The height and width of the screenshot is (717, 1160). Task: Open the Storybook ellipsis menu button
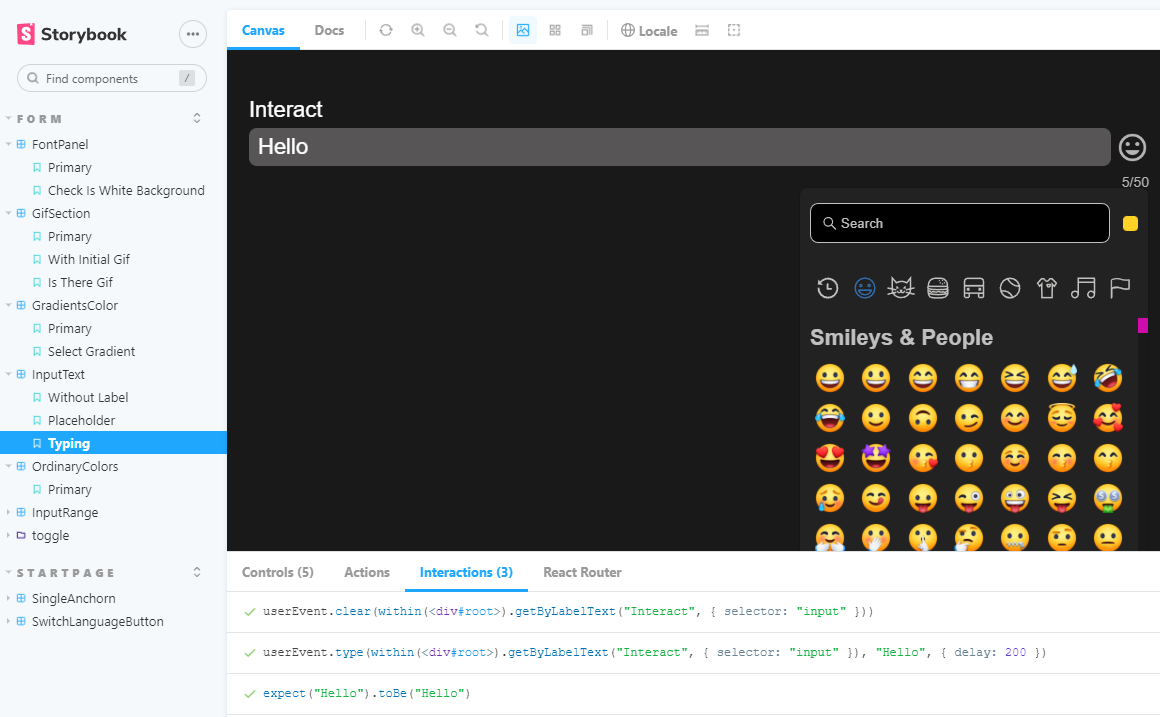[193, 34]
